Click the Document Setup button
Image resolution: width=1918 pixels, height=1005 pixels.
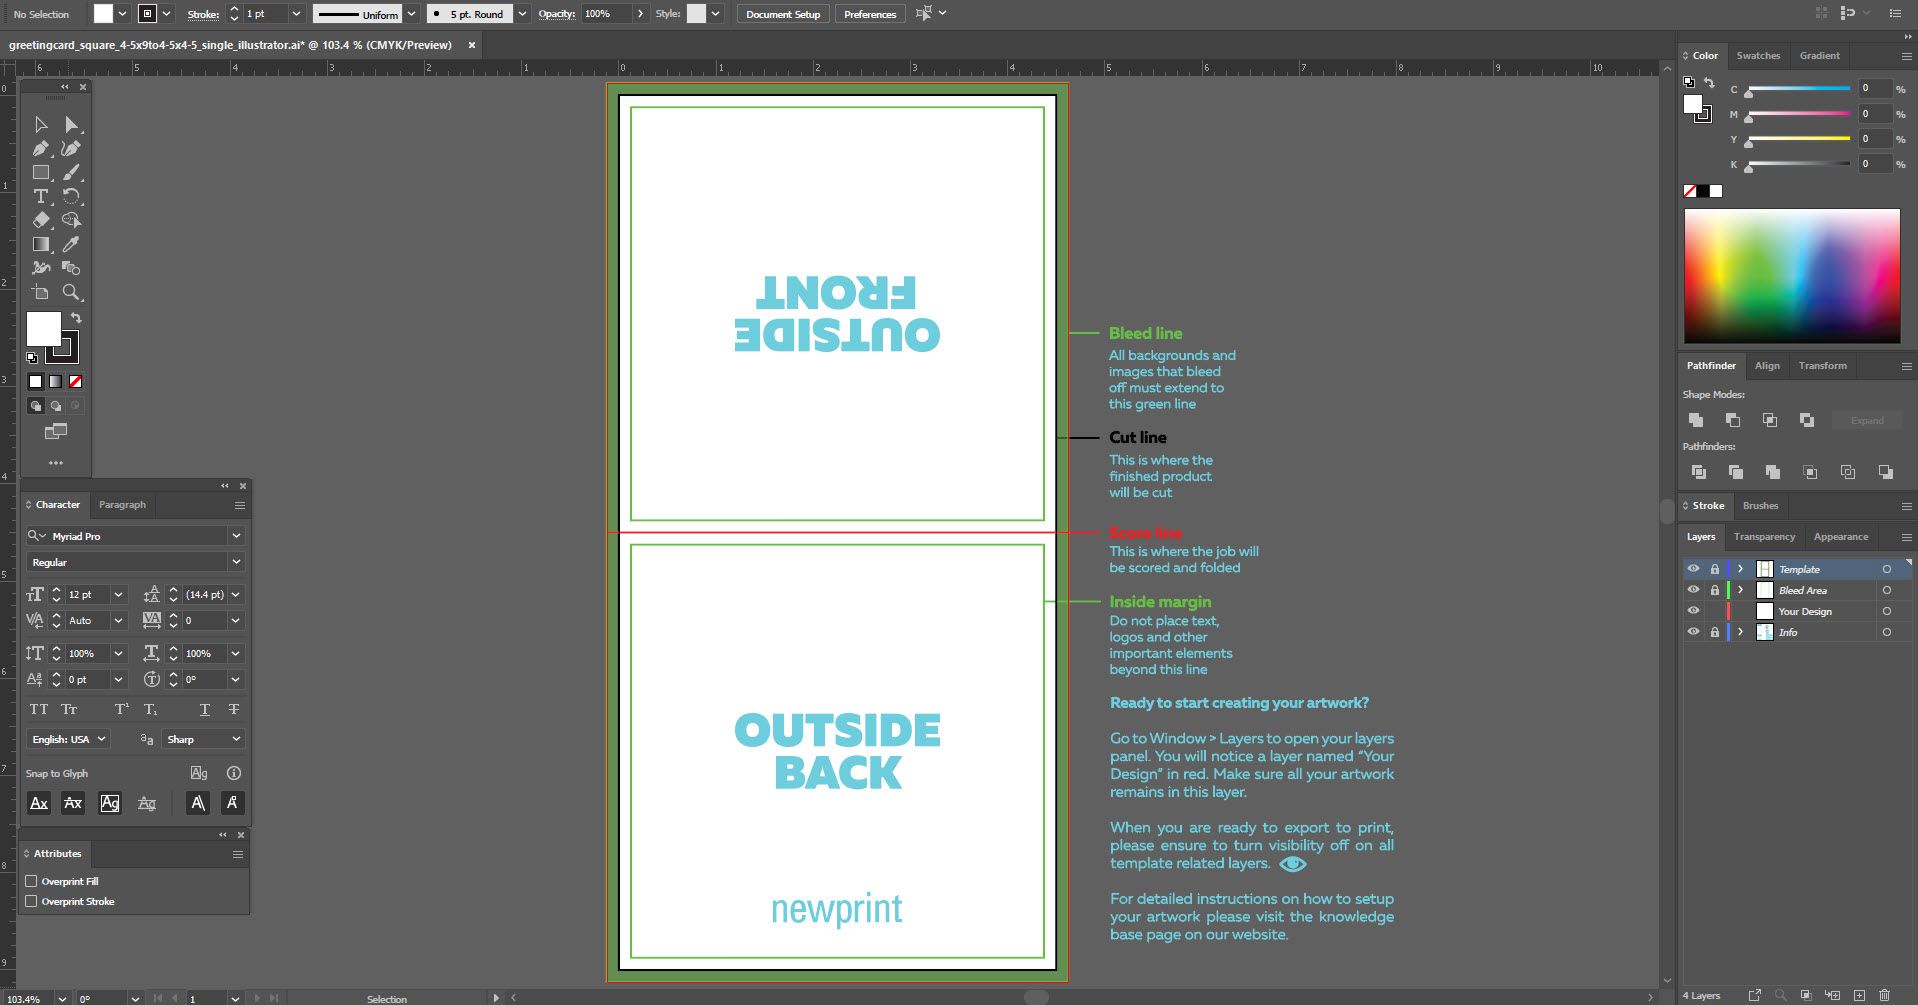(783, 13)
